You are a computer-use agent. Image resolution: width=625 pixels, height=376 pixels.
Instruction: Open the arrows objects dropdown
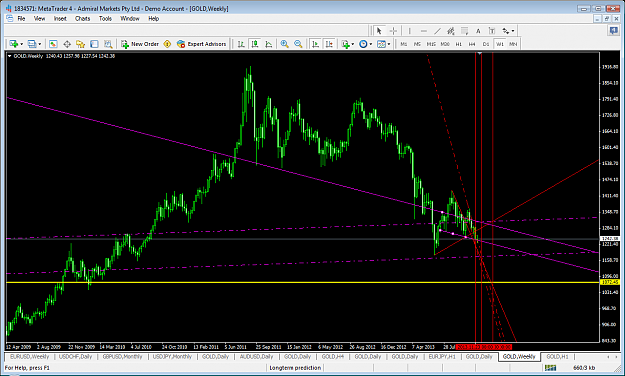tap(508, 31)
